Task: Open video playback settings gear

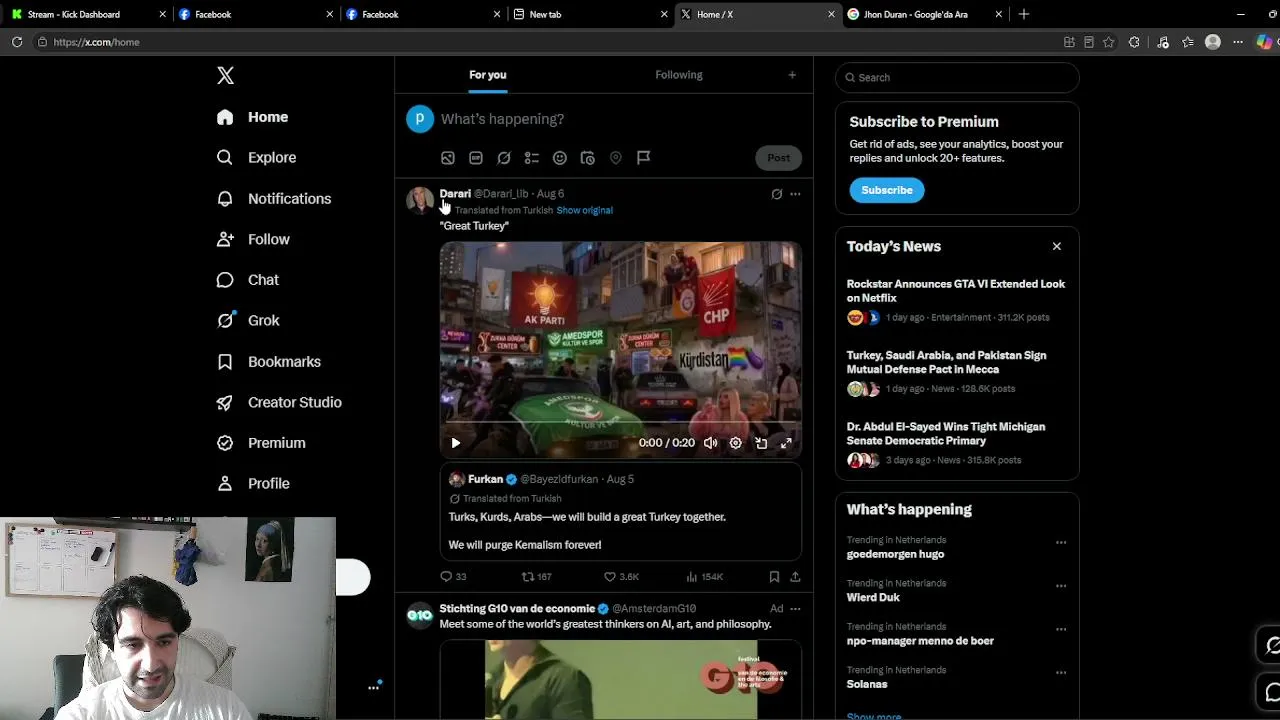Action: tap(735, 443)
